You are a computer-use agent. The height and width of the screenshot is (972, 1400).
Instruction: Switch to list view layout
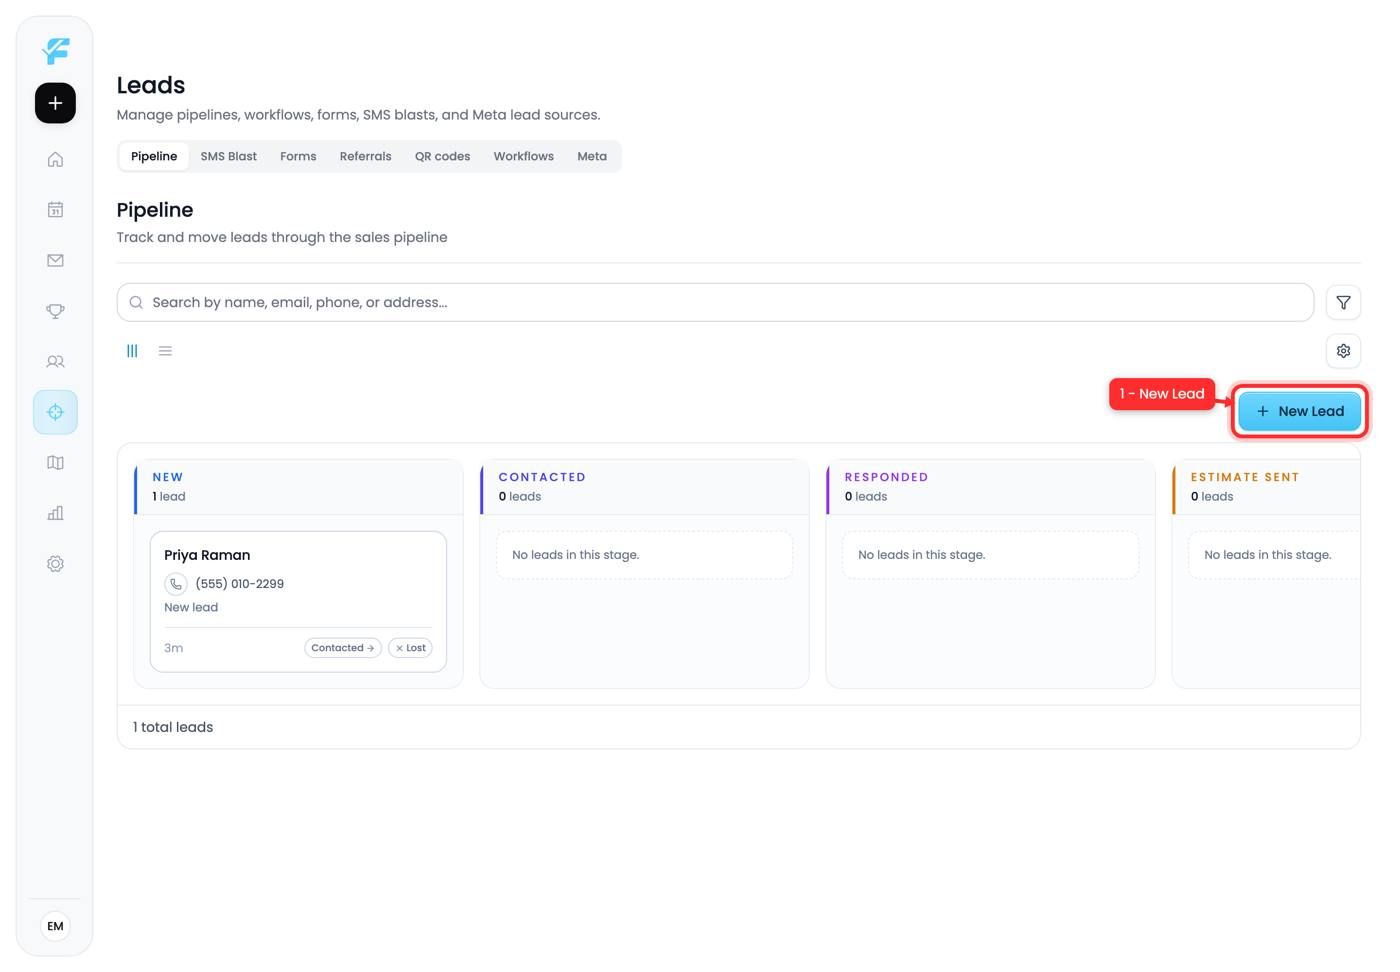coord(165,351)
